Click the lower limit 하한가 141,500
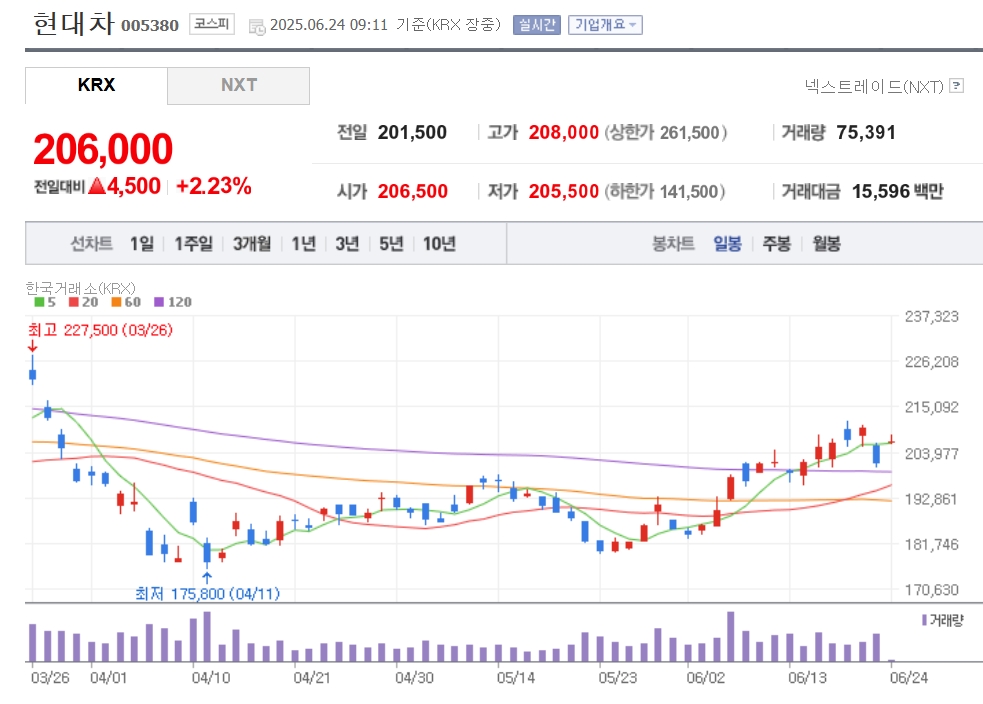Screen dimensions: 983x704 point(666,191)
